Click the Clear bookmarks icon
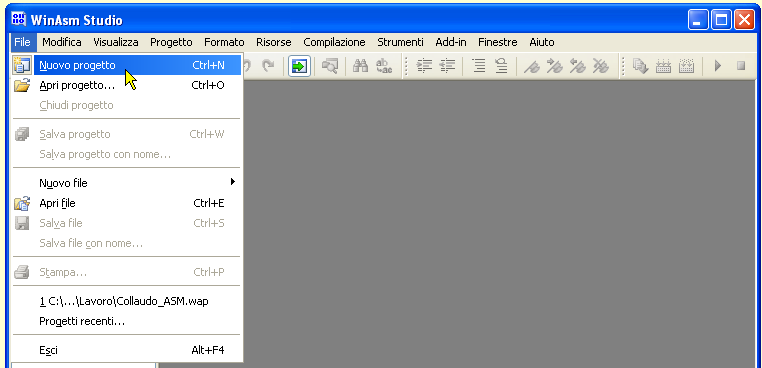 click(x=600, y=66)
